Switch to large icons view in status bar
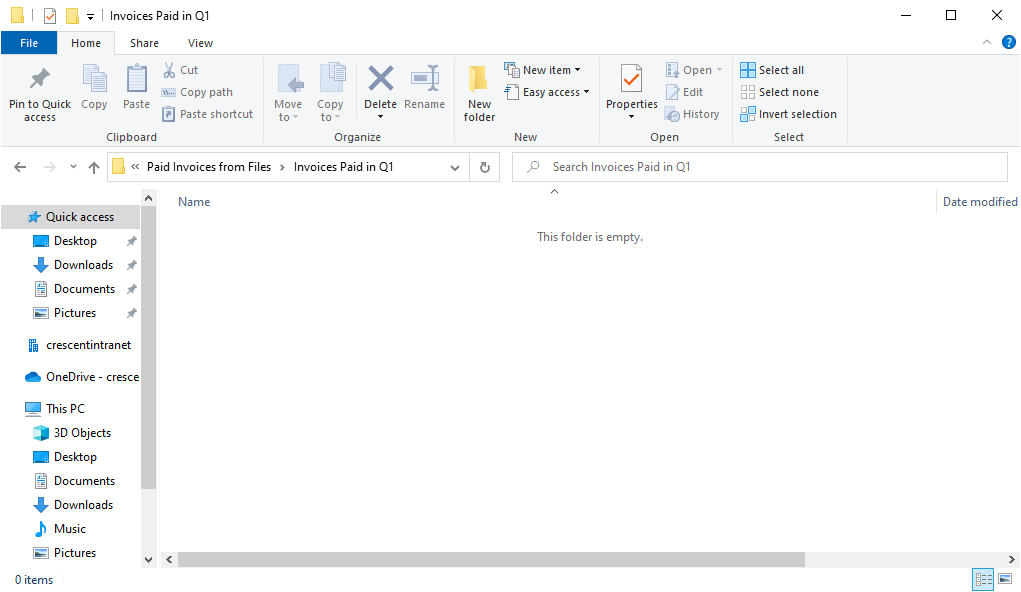 (x=1007, y=579)
